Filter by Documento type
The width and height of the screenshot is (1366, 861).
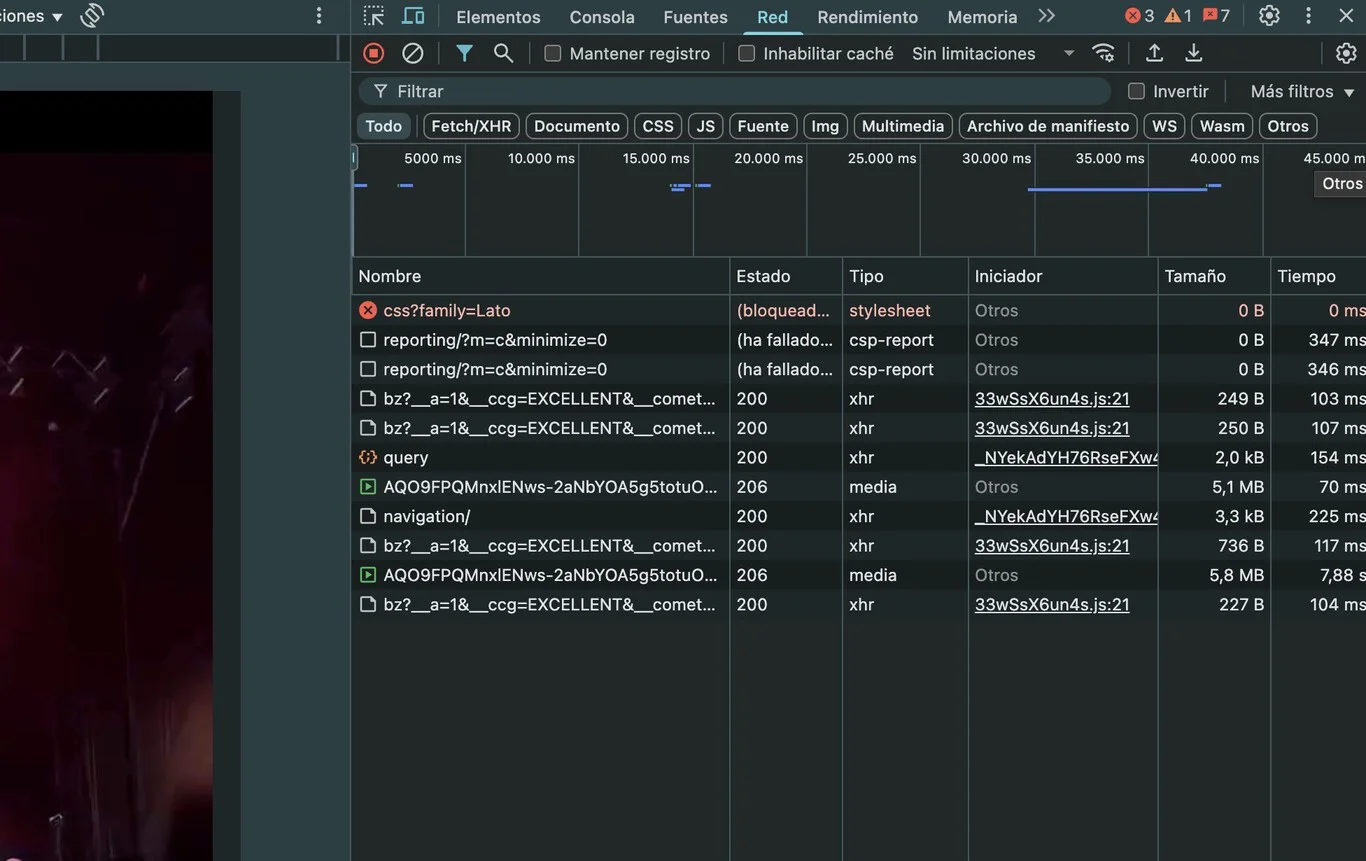tap(577, 126)
